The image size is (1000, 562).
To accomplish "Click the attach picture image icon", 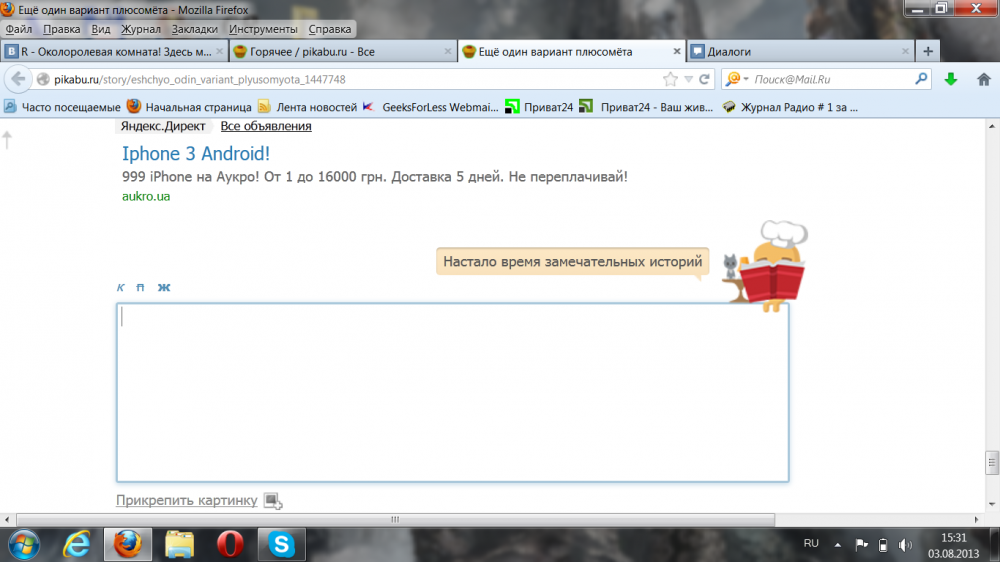I will 273,501.
